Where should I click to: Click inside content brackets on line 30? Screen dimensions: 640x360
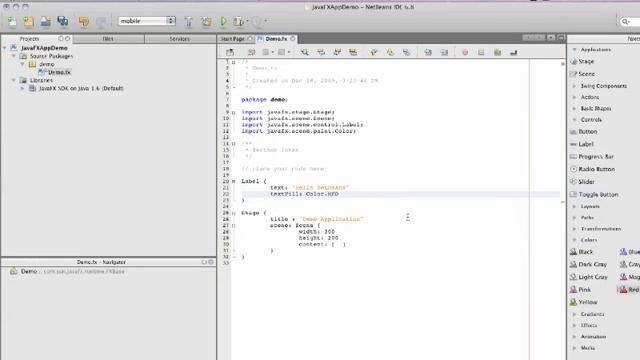pos(339,244)
